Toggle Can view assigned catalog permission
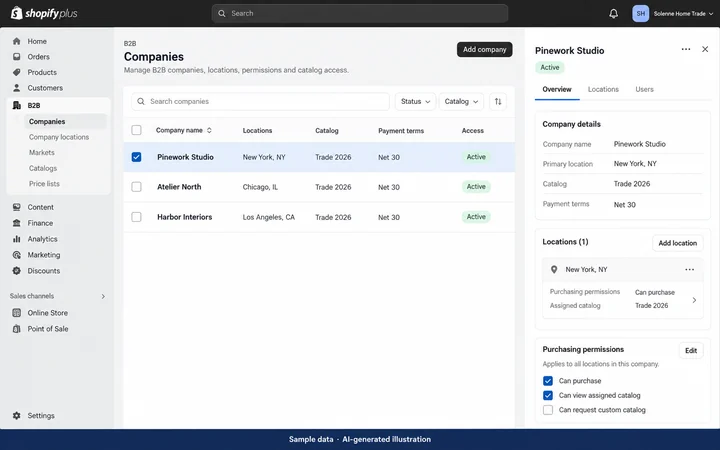Image resolution: width=720 pixels, height=450 pixels. [548, 395]
